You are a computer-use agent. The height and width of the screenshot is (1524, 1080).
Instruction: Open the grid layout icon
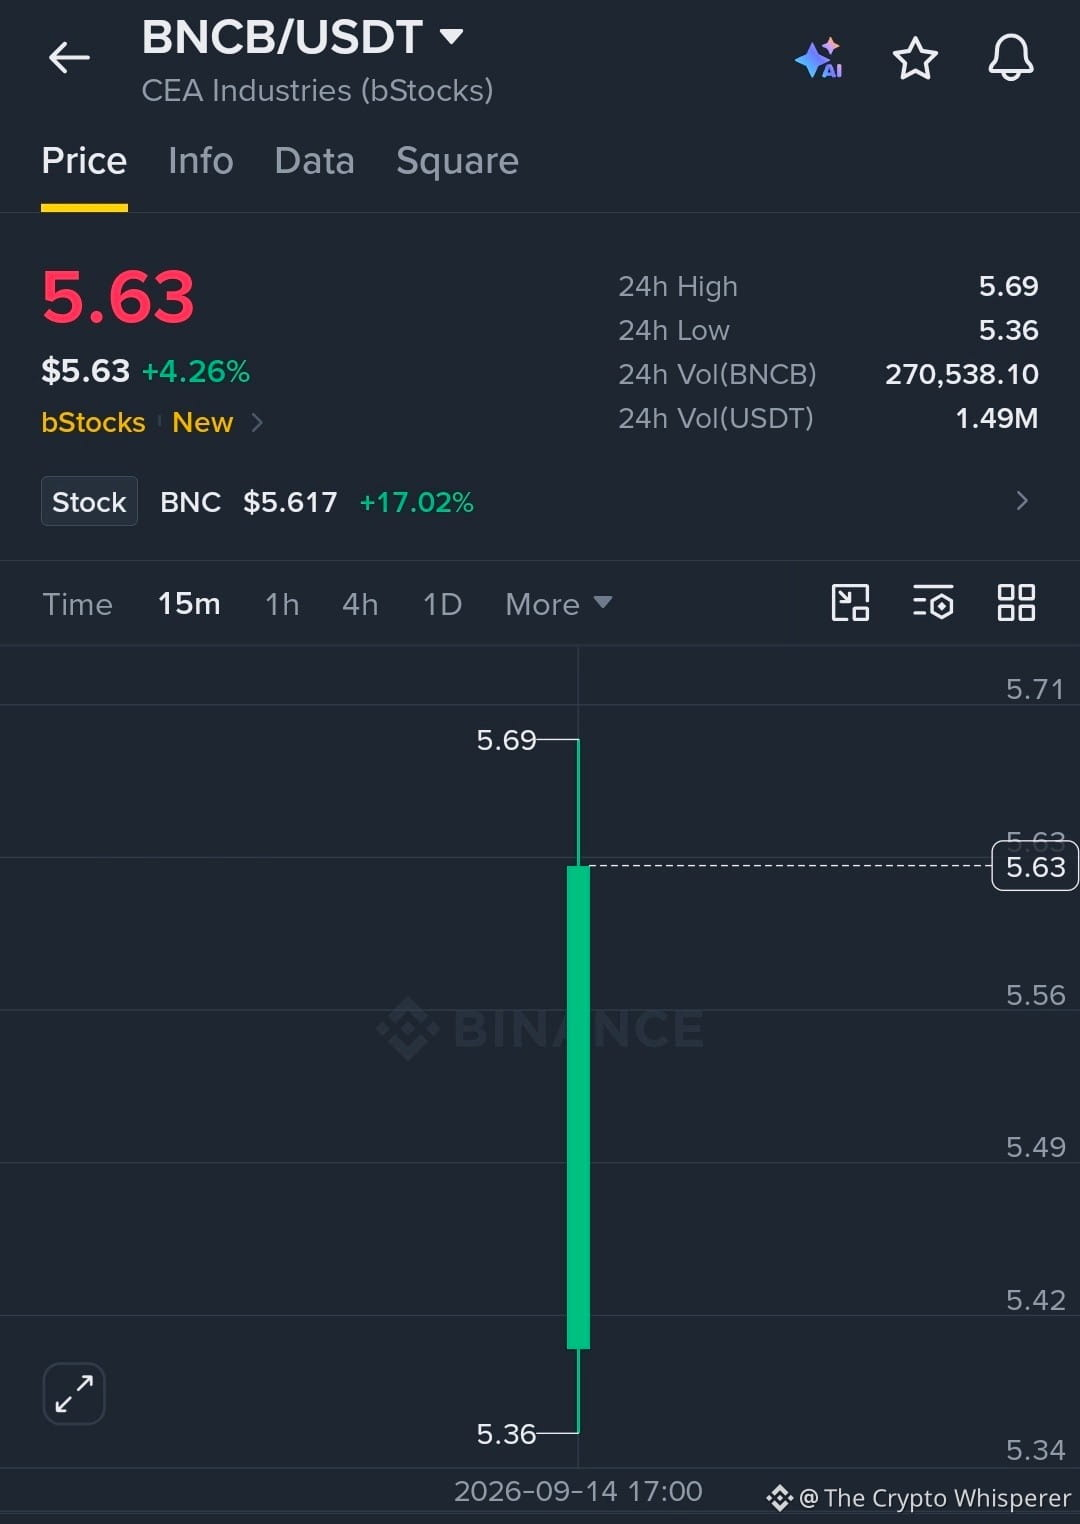pyautogui.click(x=1016, y=603)
